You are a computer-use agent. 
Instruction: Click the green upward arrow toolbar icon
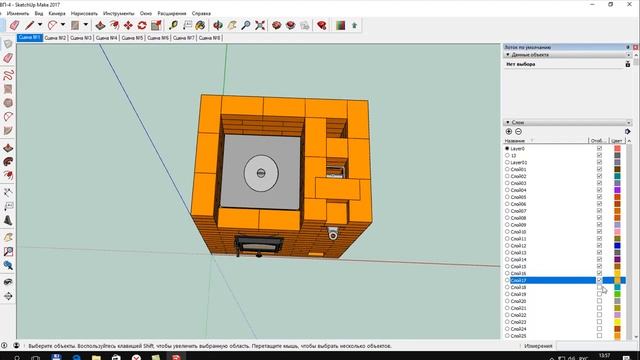coord(354,25)
